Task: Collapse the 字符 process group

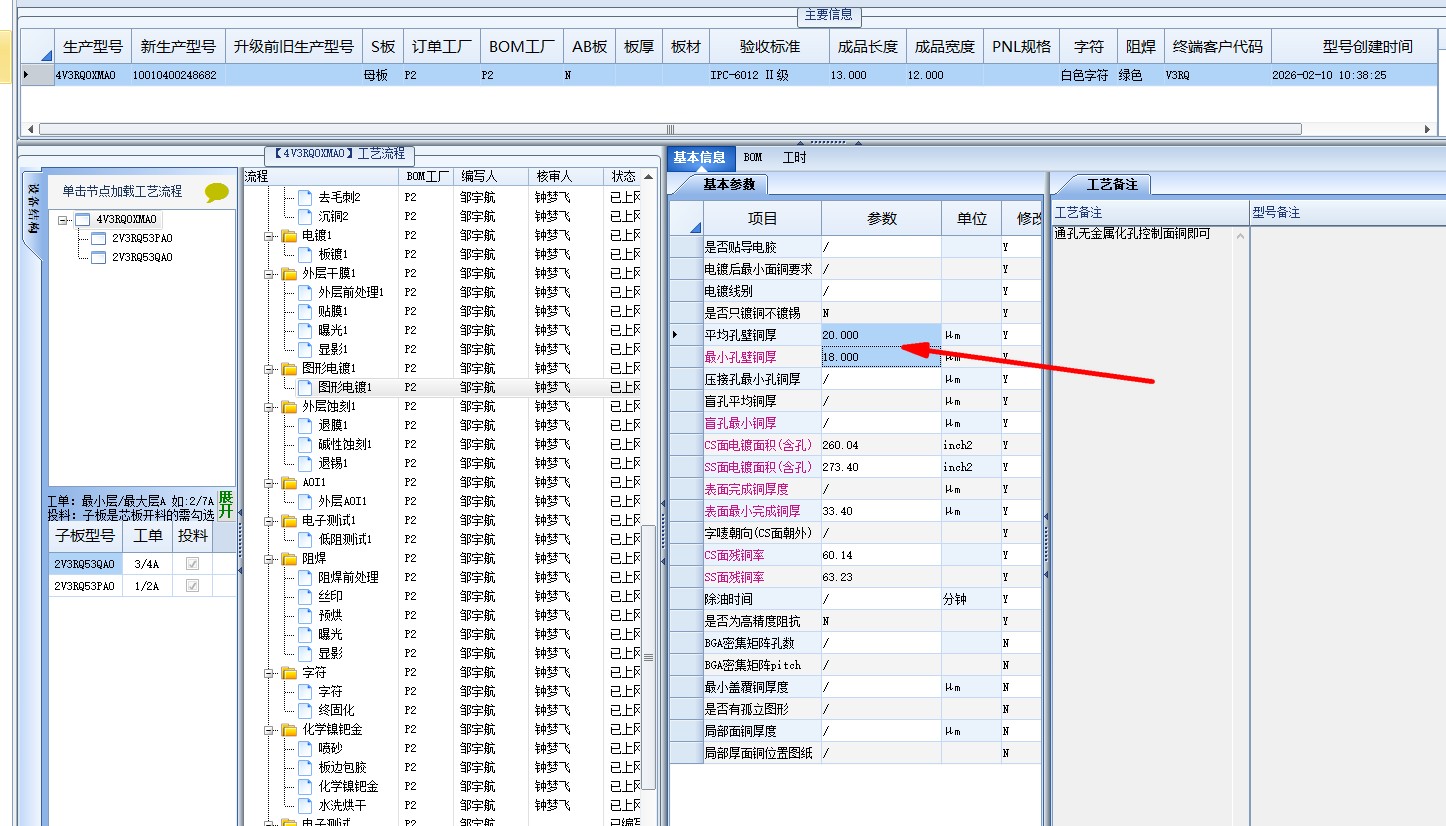Action: click(270, 672)
